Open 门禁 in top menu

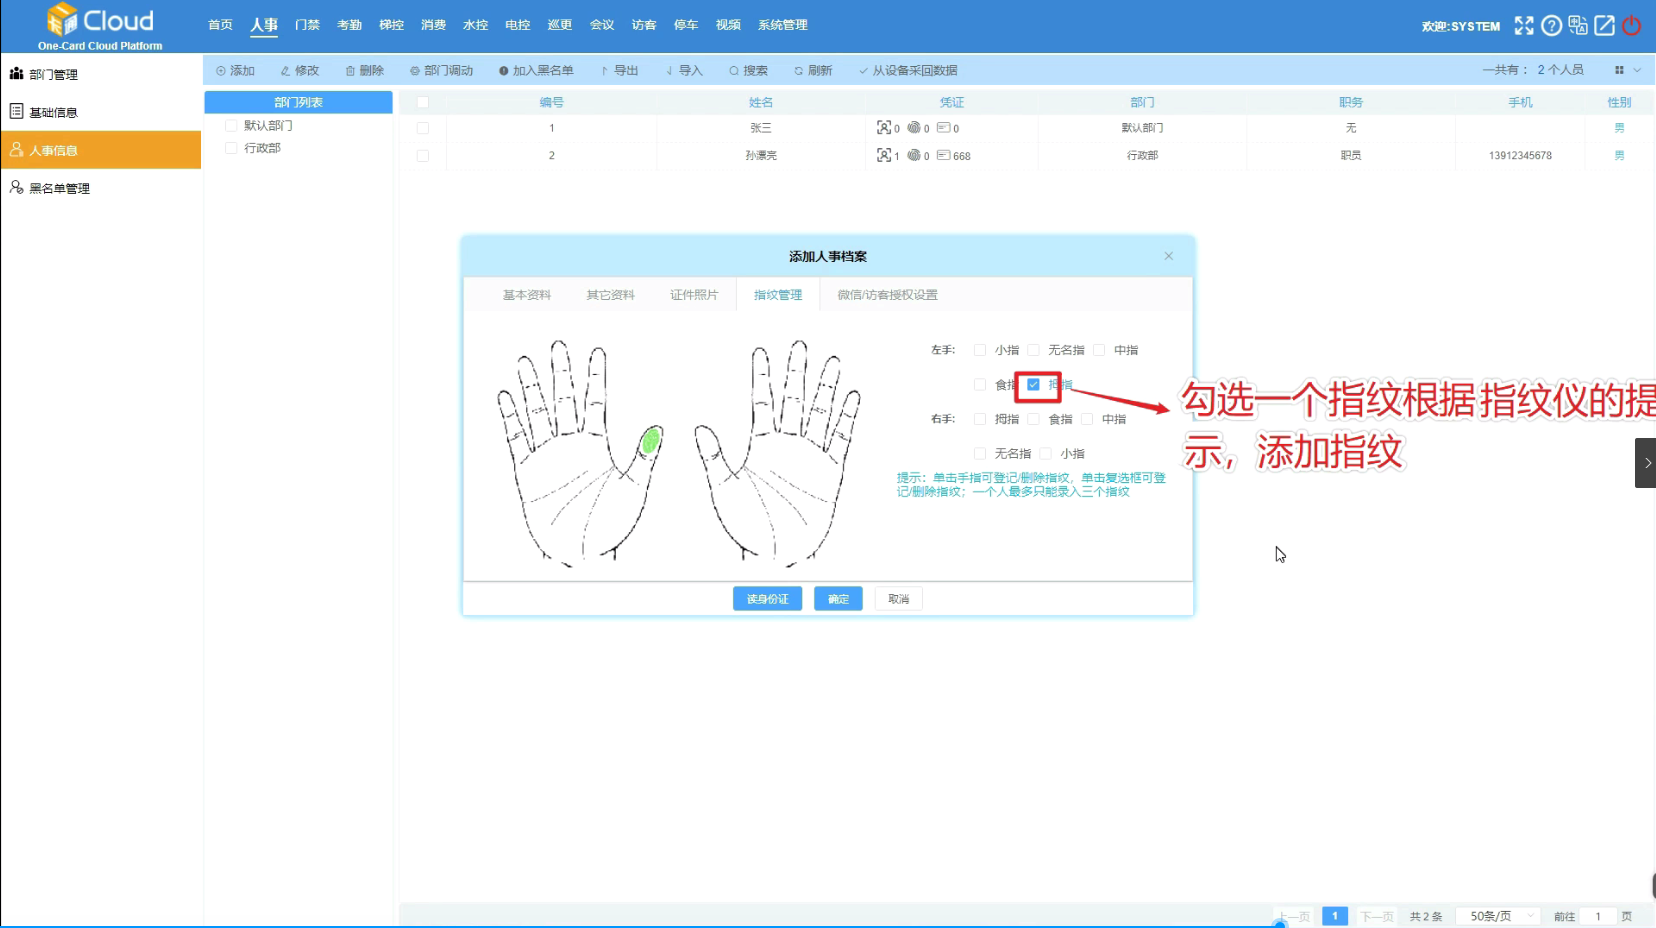(307, 25)
